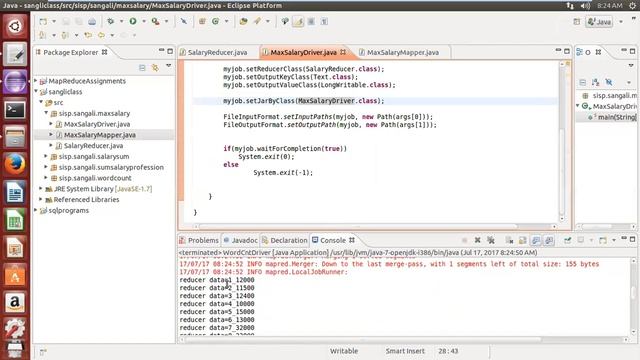Toggle Block Selection mode icon

(x=311, y=21)
